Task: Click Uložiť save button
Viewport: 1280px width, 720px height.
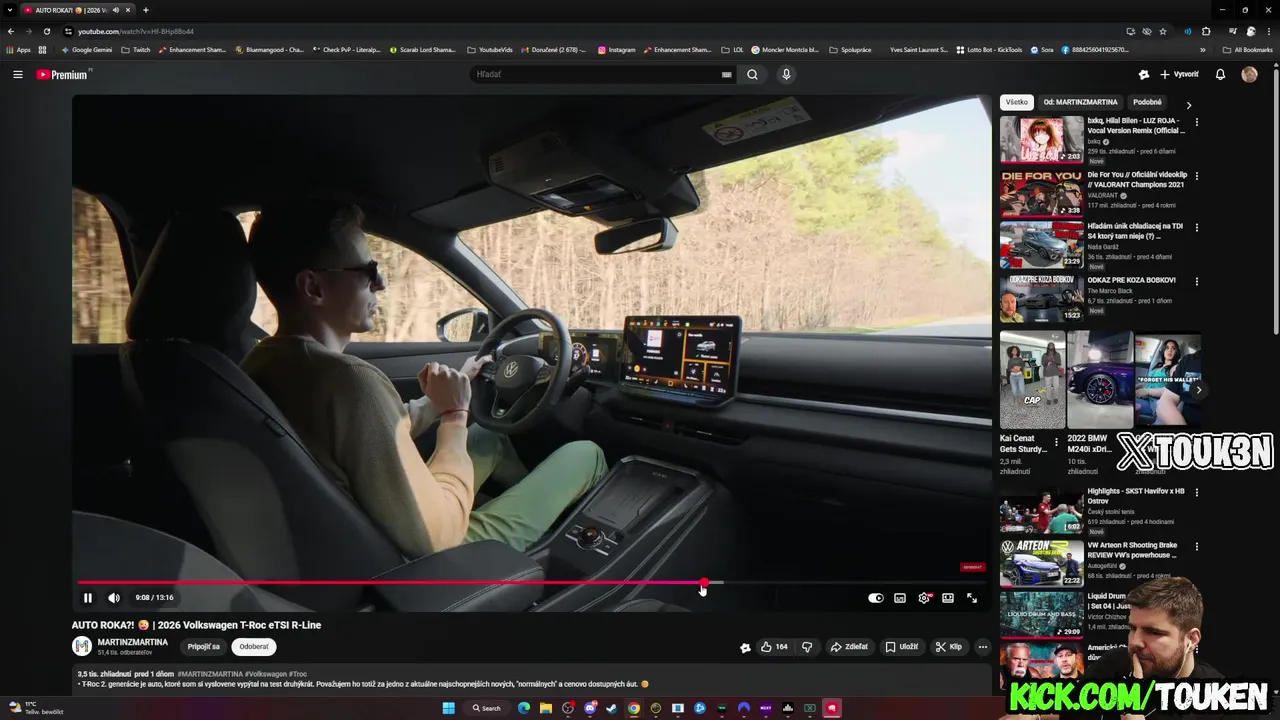Action: click(902, 647)
